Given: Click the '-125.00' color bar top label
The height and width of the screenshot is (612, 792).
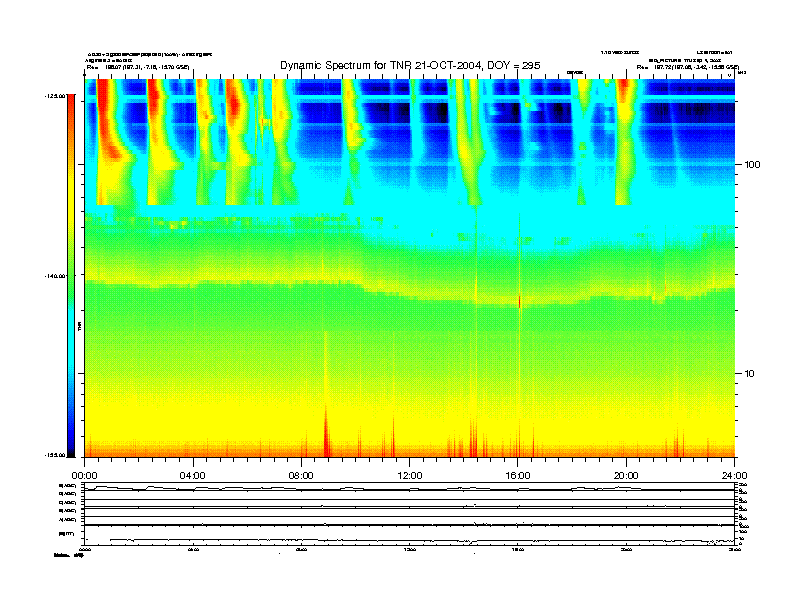Looking at the screenshot, I should tap(55, 96).
